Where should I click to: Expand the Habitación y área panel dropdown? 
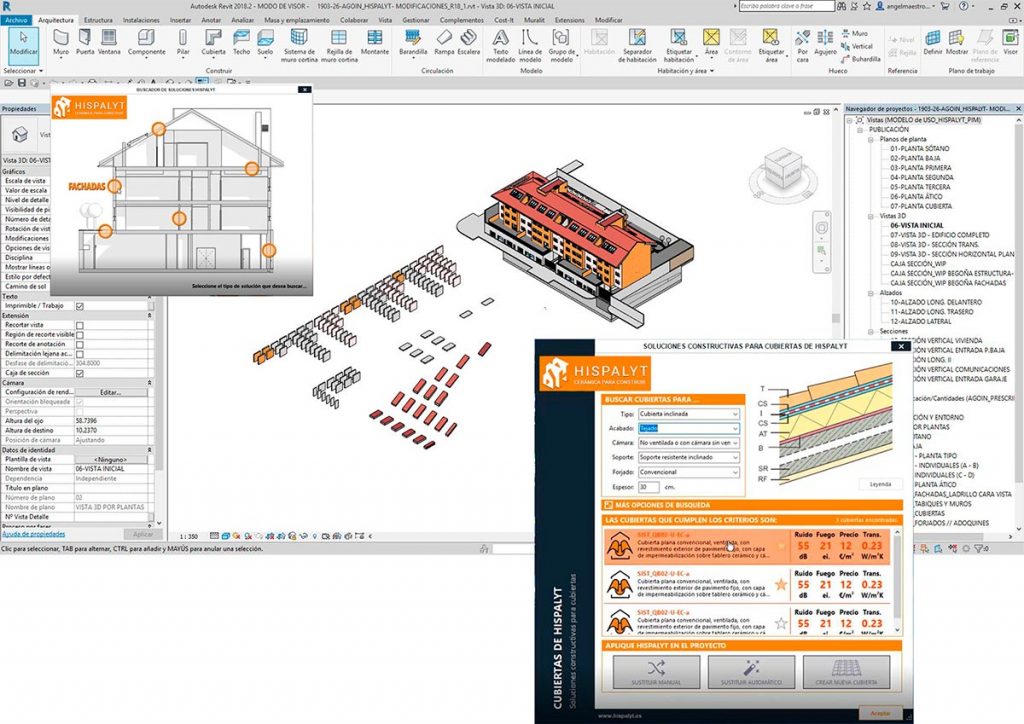[x=686, y=71]
